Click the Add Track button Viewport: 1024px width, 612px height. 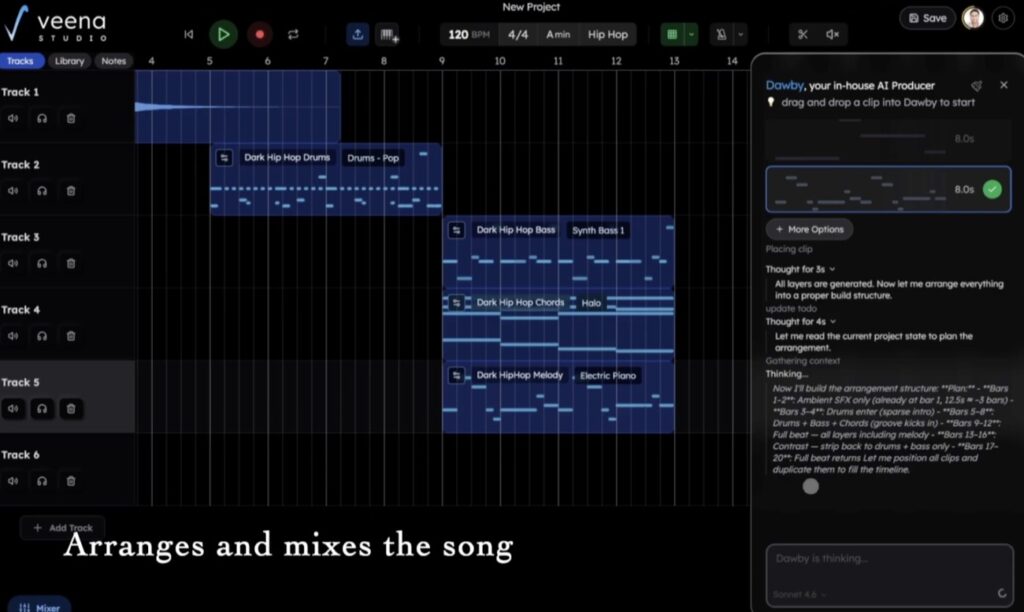(63, 528)
